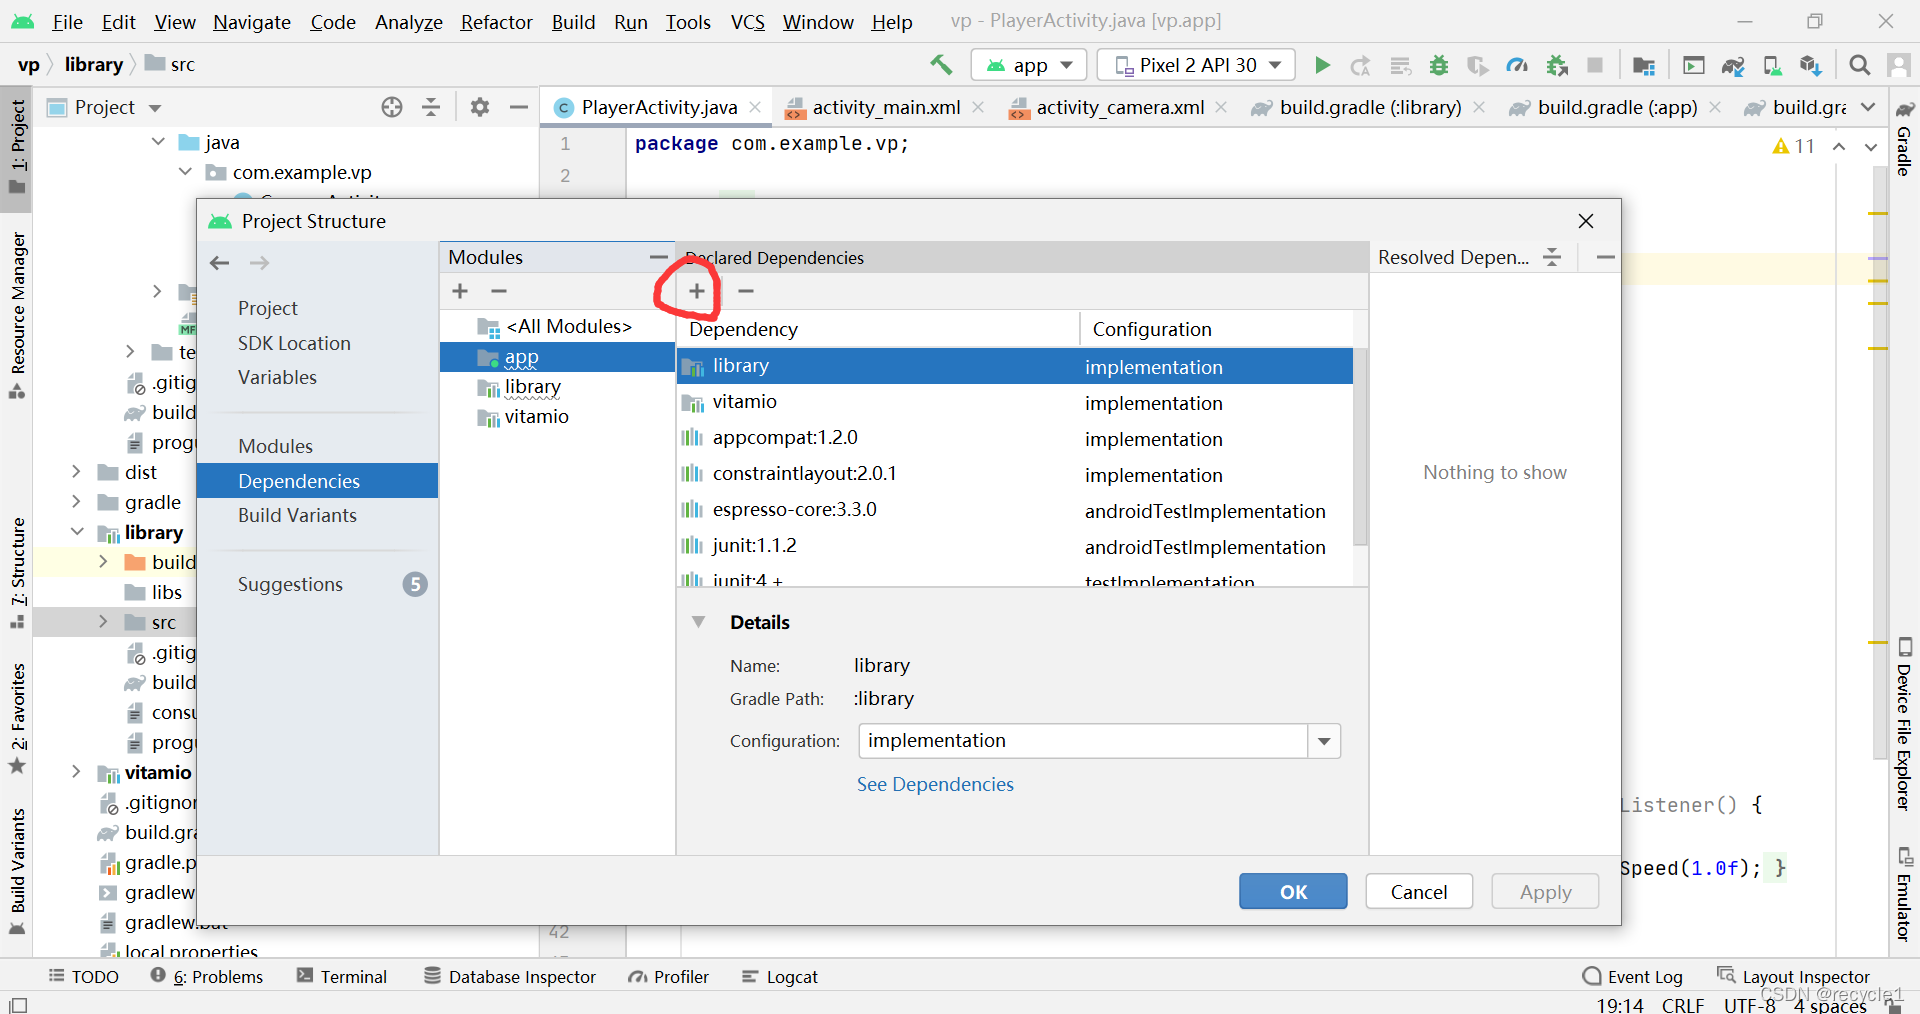Viewport: 1920px width, 1014px height.
Task: Collapse the Details section triangle
Action: click(699, 622)
